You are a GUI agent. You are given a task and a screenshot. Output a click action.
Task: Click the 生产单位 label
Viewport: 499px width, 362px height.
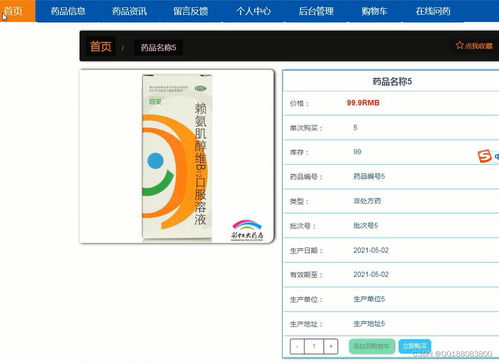tap(306, 299)
